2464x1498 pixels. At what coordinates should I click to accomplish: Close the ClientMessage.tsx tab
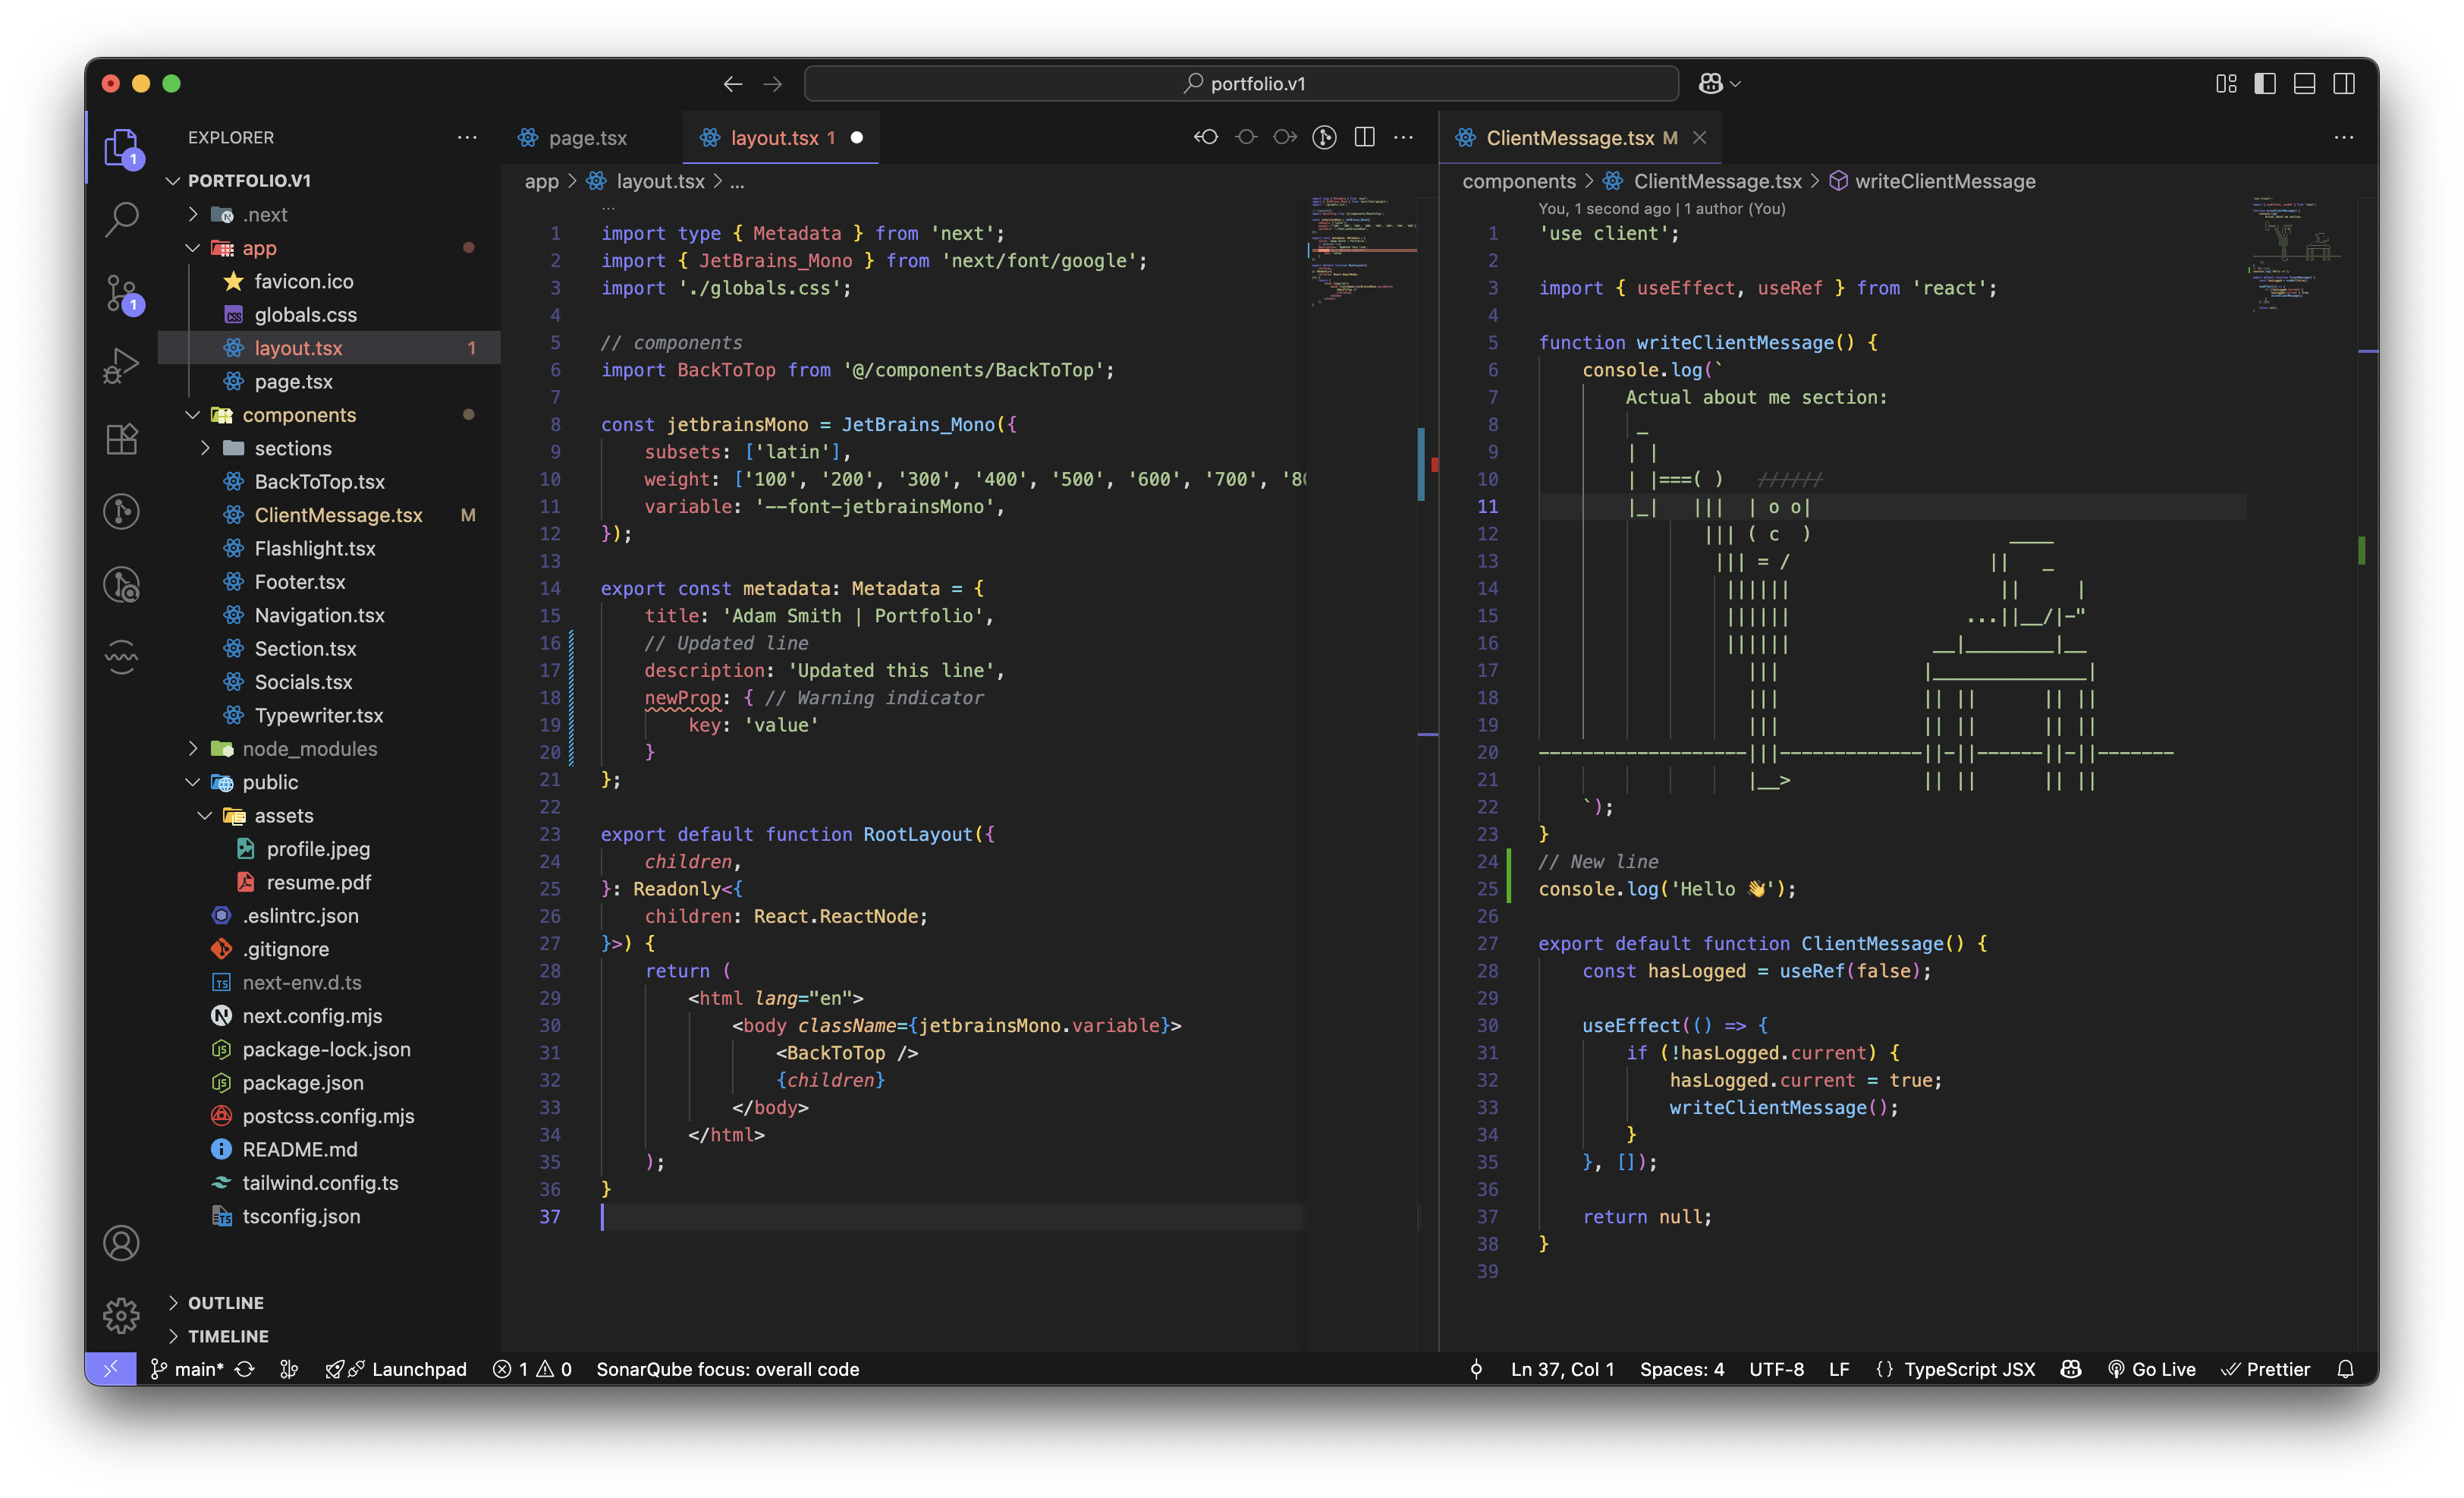click(x=1699, y=137)
